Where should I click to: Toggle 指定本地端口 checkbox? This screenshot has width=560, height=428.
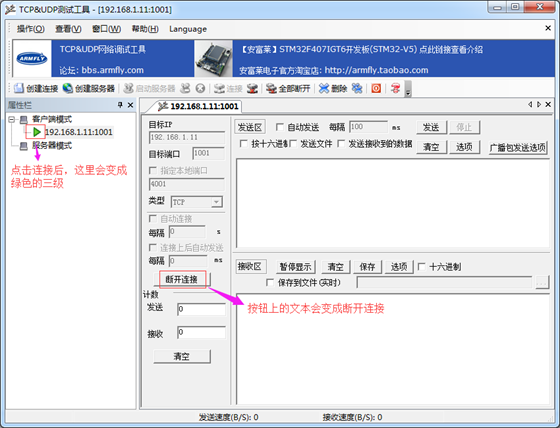pos(152,170)
